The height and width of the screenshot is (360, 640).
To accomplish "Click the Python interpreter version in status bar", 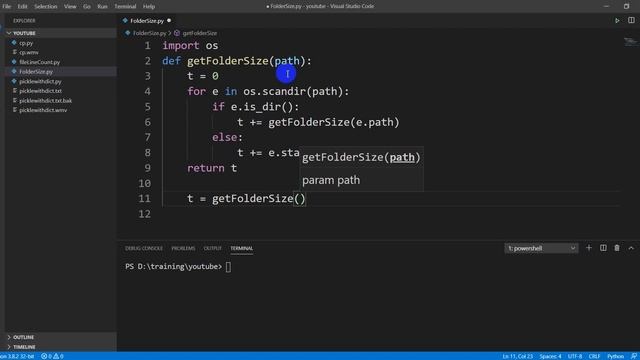I will click(x=17, y=356).
